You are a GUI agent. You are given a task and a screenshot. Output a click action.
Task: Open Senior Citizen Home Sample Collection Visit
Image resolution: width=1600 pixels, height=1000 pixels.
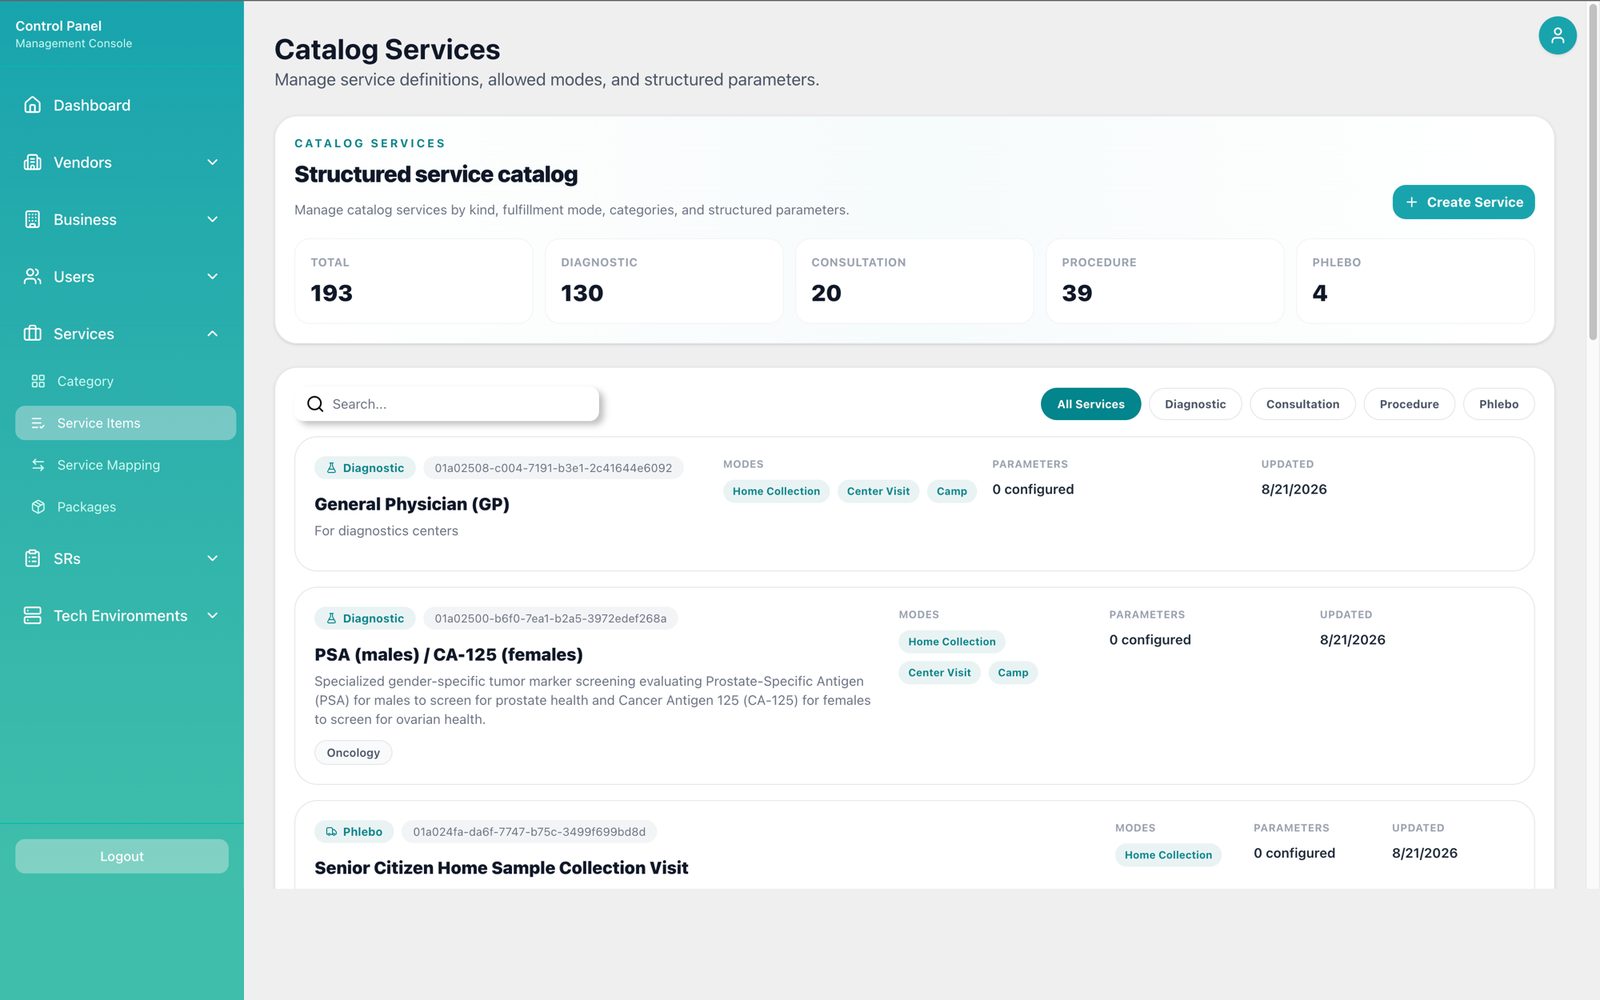click(x=501, y=867)
